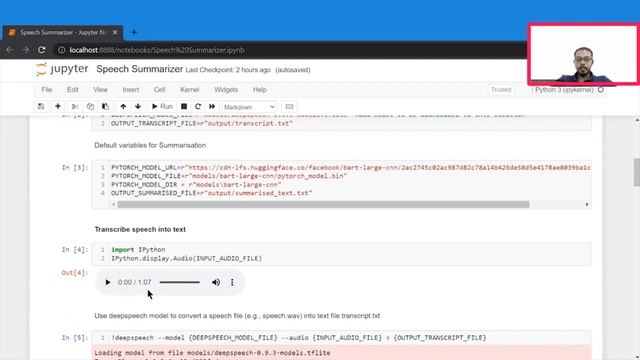Open the Cell menu

[160, 90]
